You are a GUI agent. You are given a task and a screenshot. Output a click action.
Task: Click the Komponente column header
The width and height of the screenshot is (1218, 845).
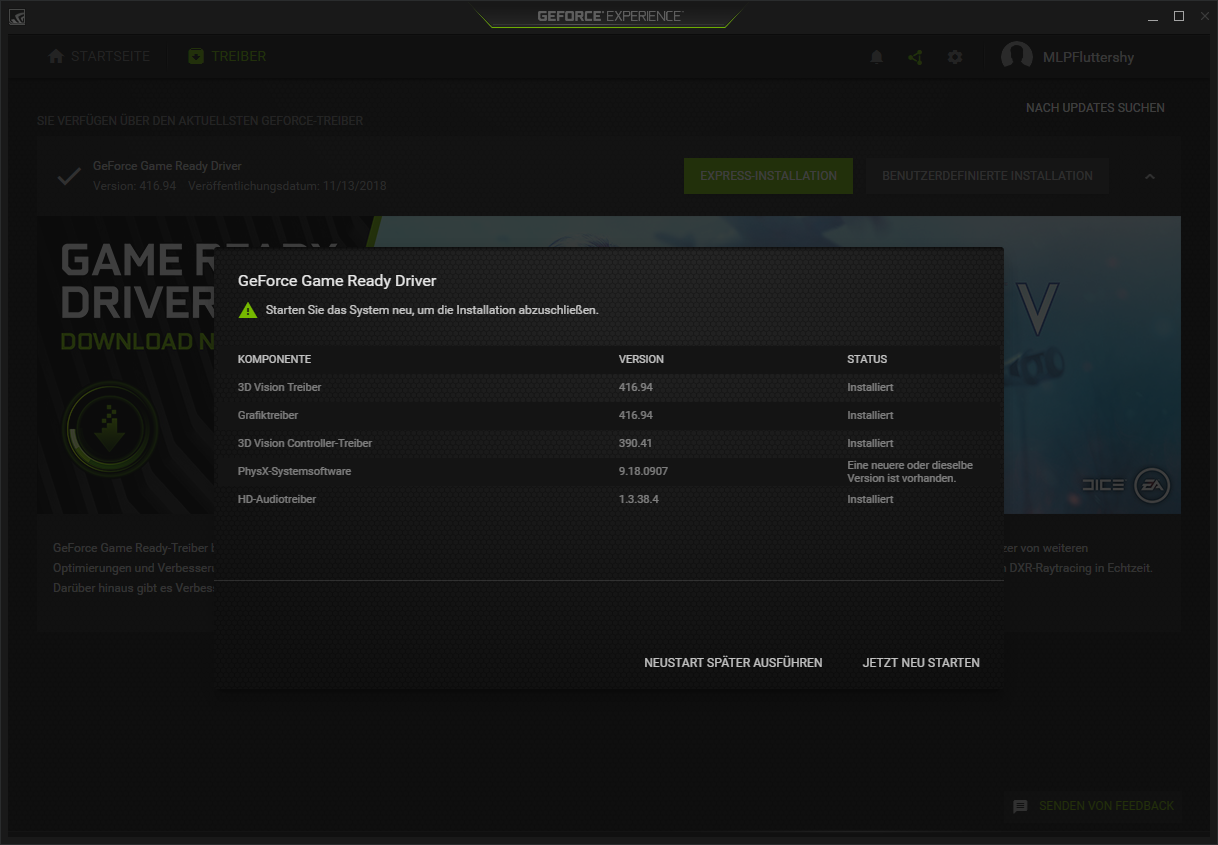pyautogui.click(x=274, y=359)
